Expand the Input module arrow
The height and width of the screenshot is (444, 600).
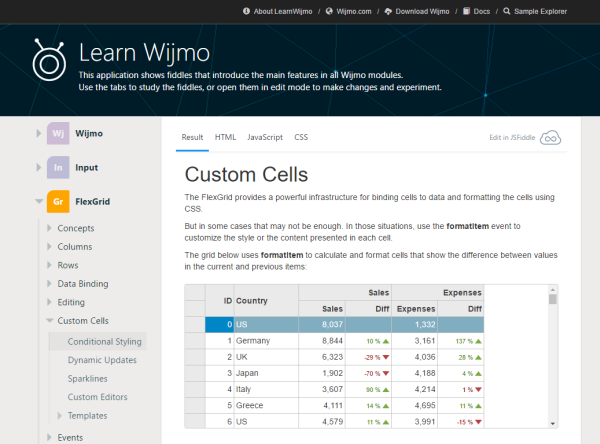tap(39, 167)
